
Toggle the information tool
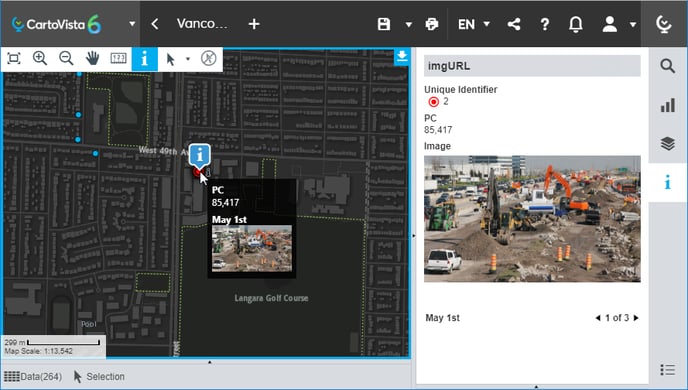coord(144,58)
